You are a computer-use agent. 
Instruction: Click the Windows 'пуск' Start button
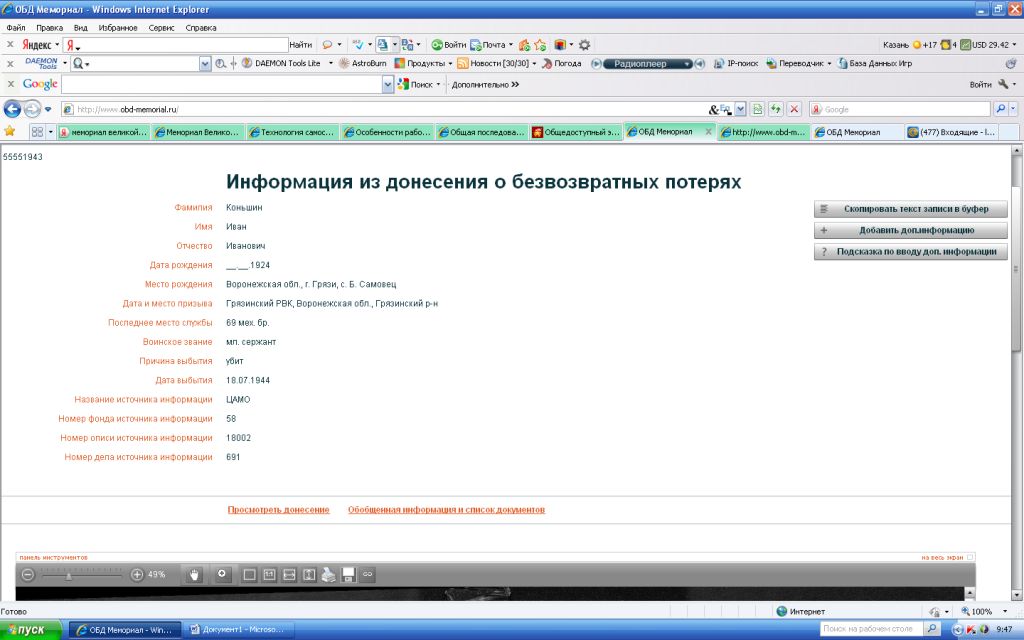point(31,630)
